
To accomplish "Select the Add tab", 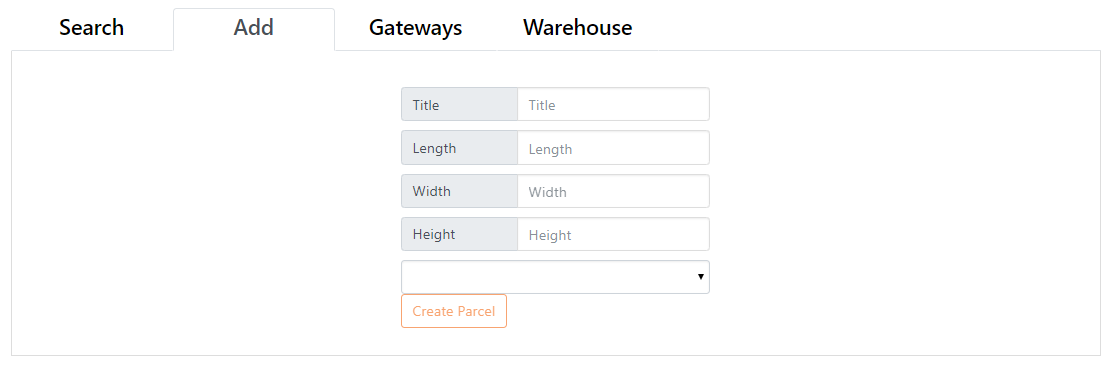I will (x=254, y=28).
